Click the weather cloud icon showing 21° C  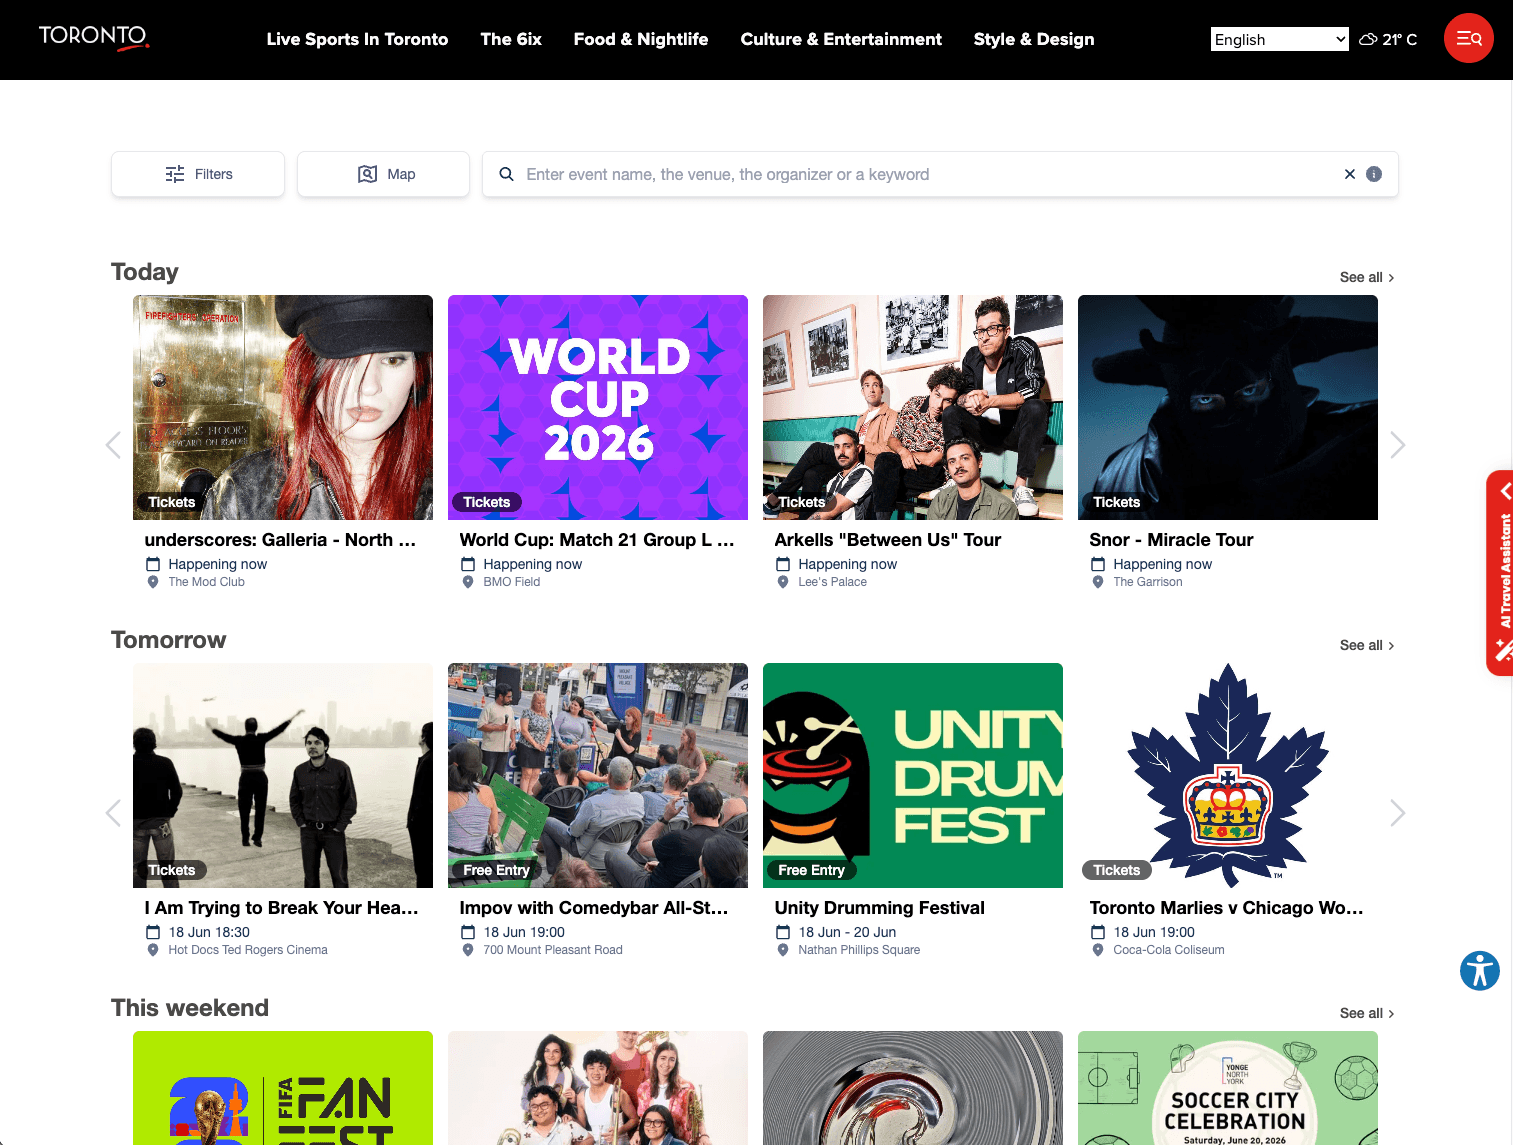1368,40
